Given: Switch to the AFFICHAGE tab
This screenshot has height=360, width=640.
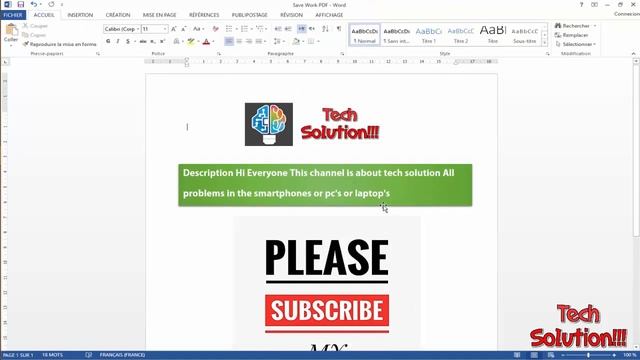Looking at the screenshot, I should [x=329, y=15].
